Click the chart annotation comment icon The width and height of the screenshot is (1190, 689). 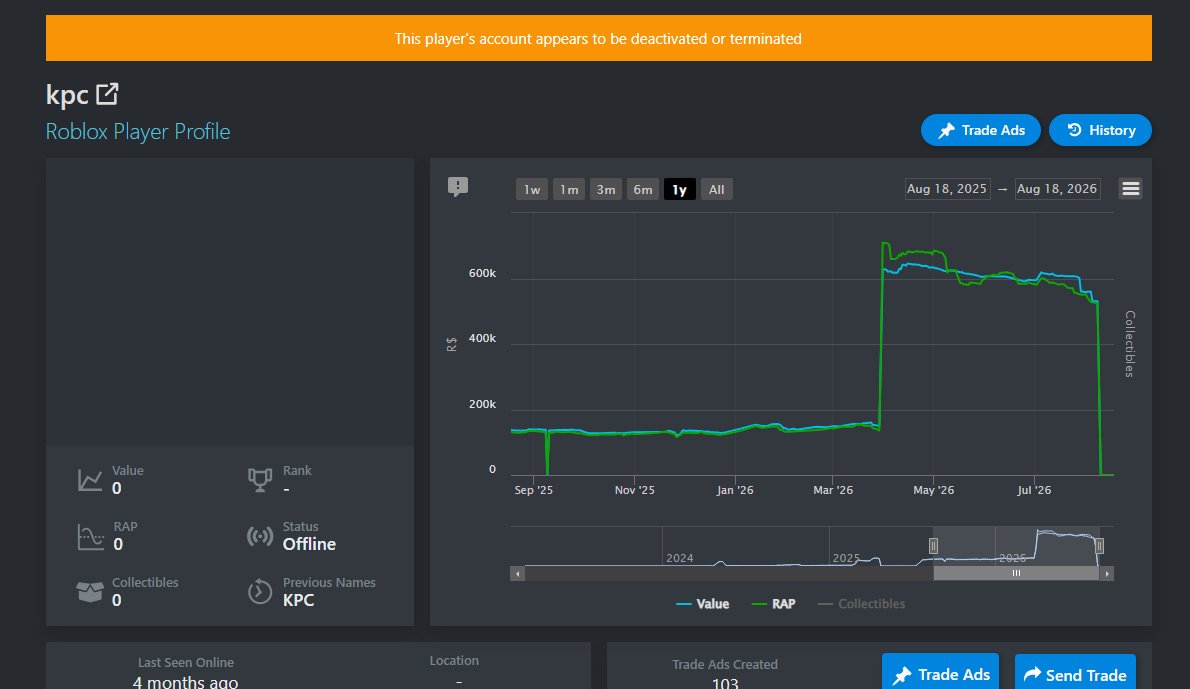[x=458, y=187]
